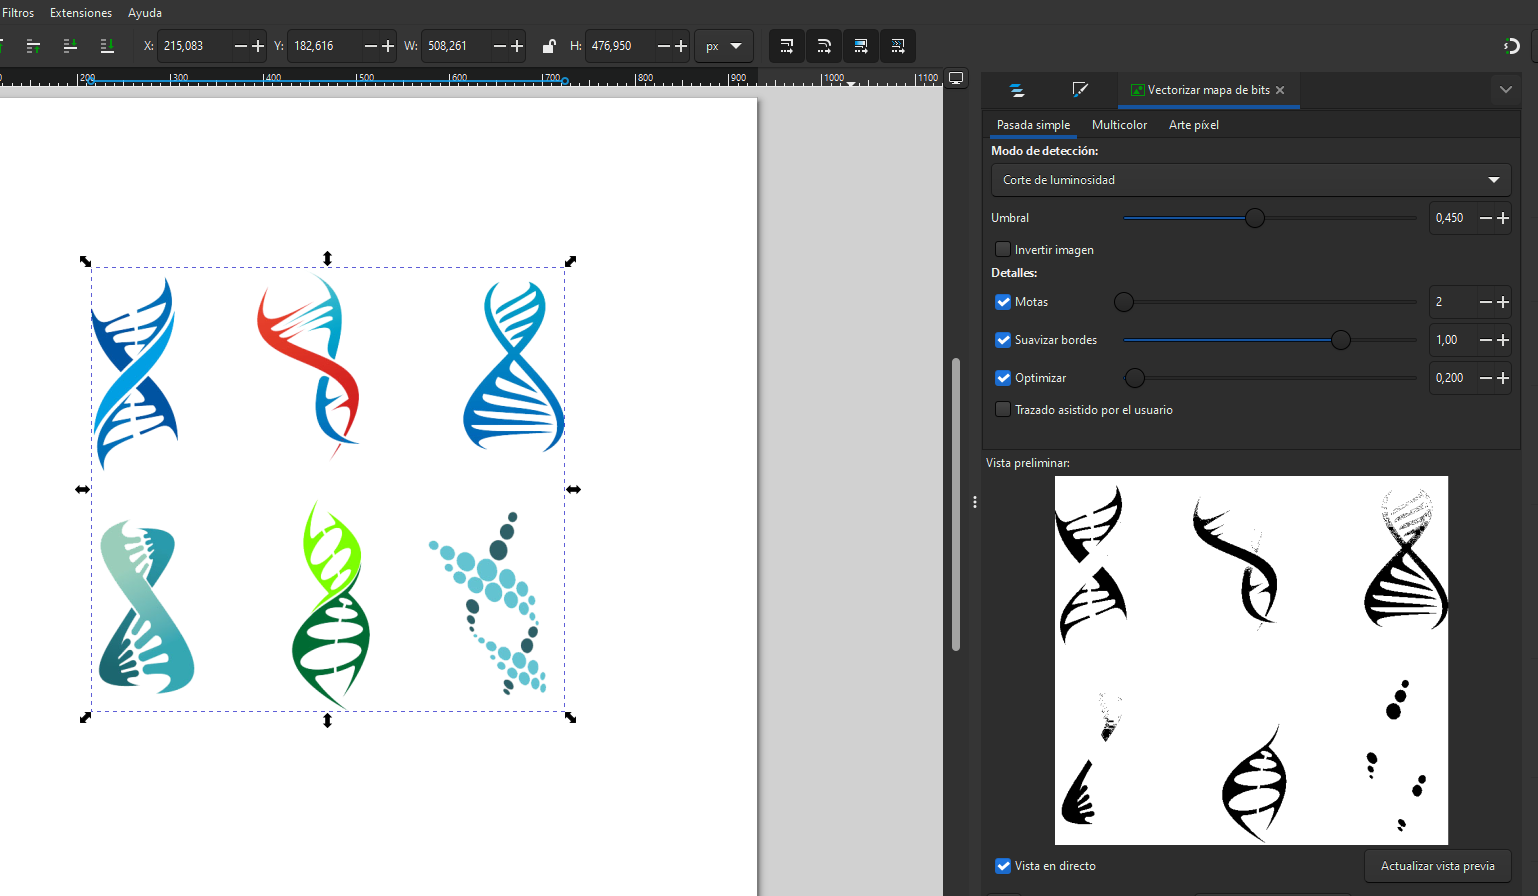This screenshot has height=896, width=1538.
Task: Uncheck the Suavizar bordes option
Action: click(1003, 340)
